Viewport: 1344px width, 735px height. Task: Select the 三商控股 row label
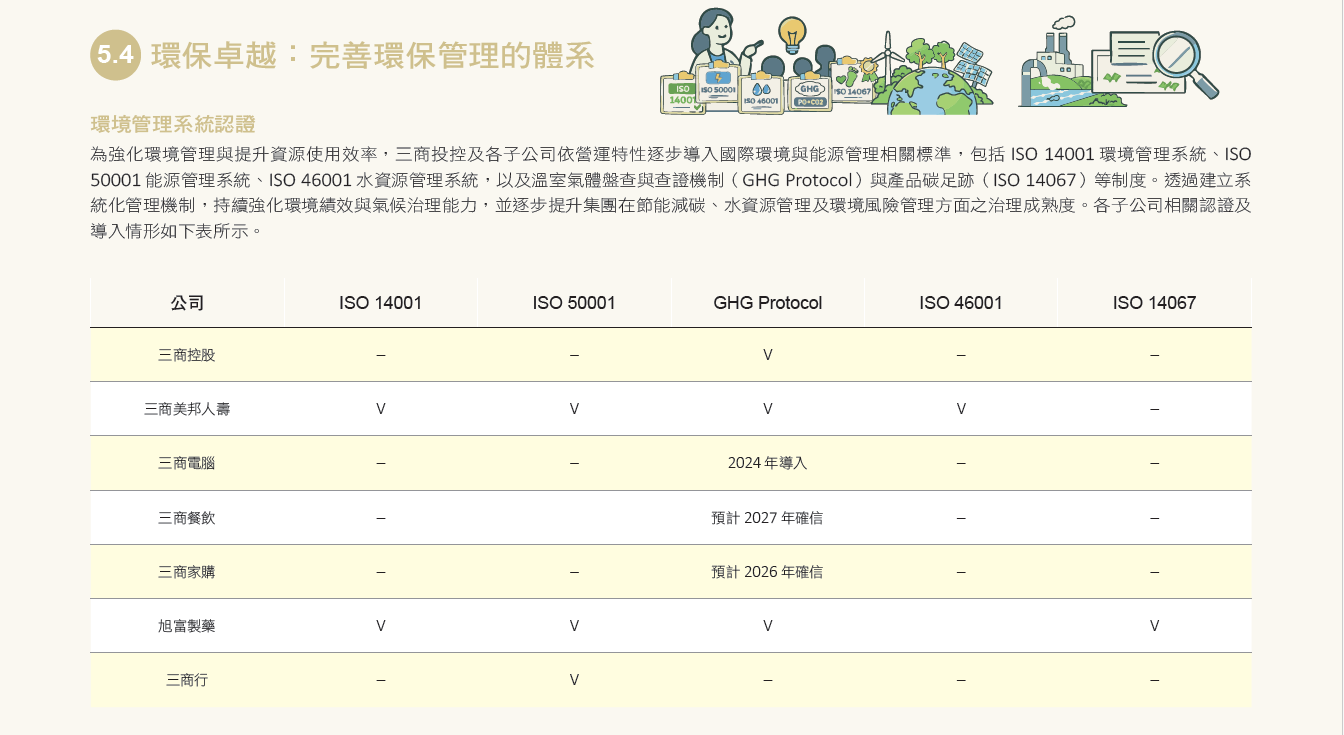[187, 355]
